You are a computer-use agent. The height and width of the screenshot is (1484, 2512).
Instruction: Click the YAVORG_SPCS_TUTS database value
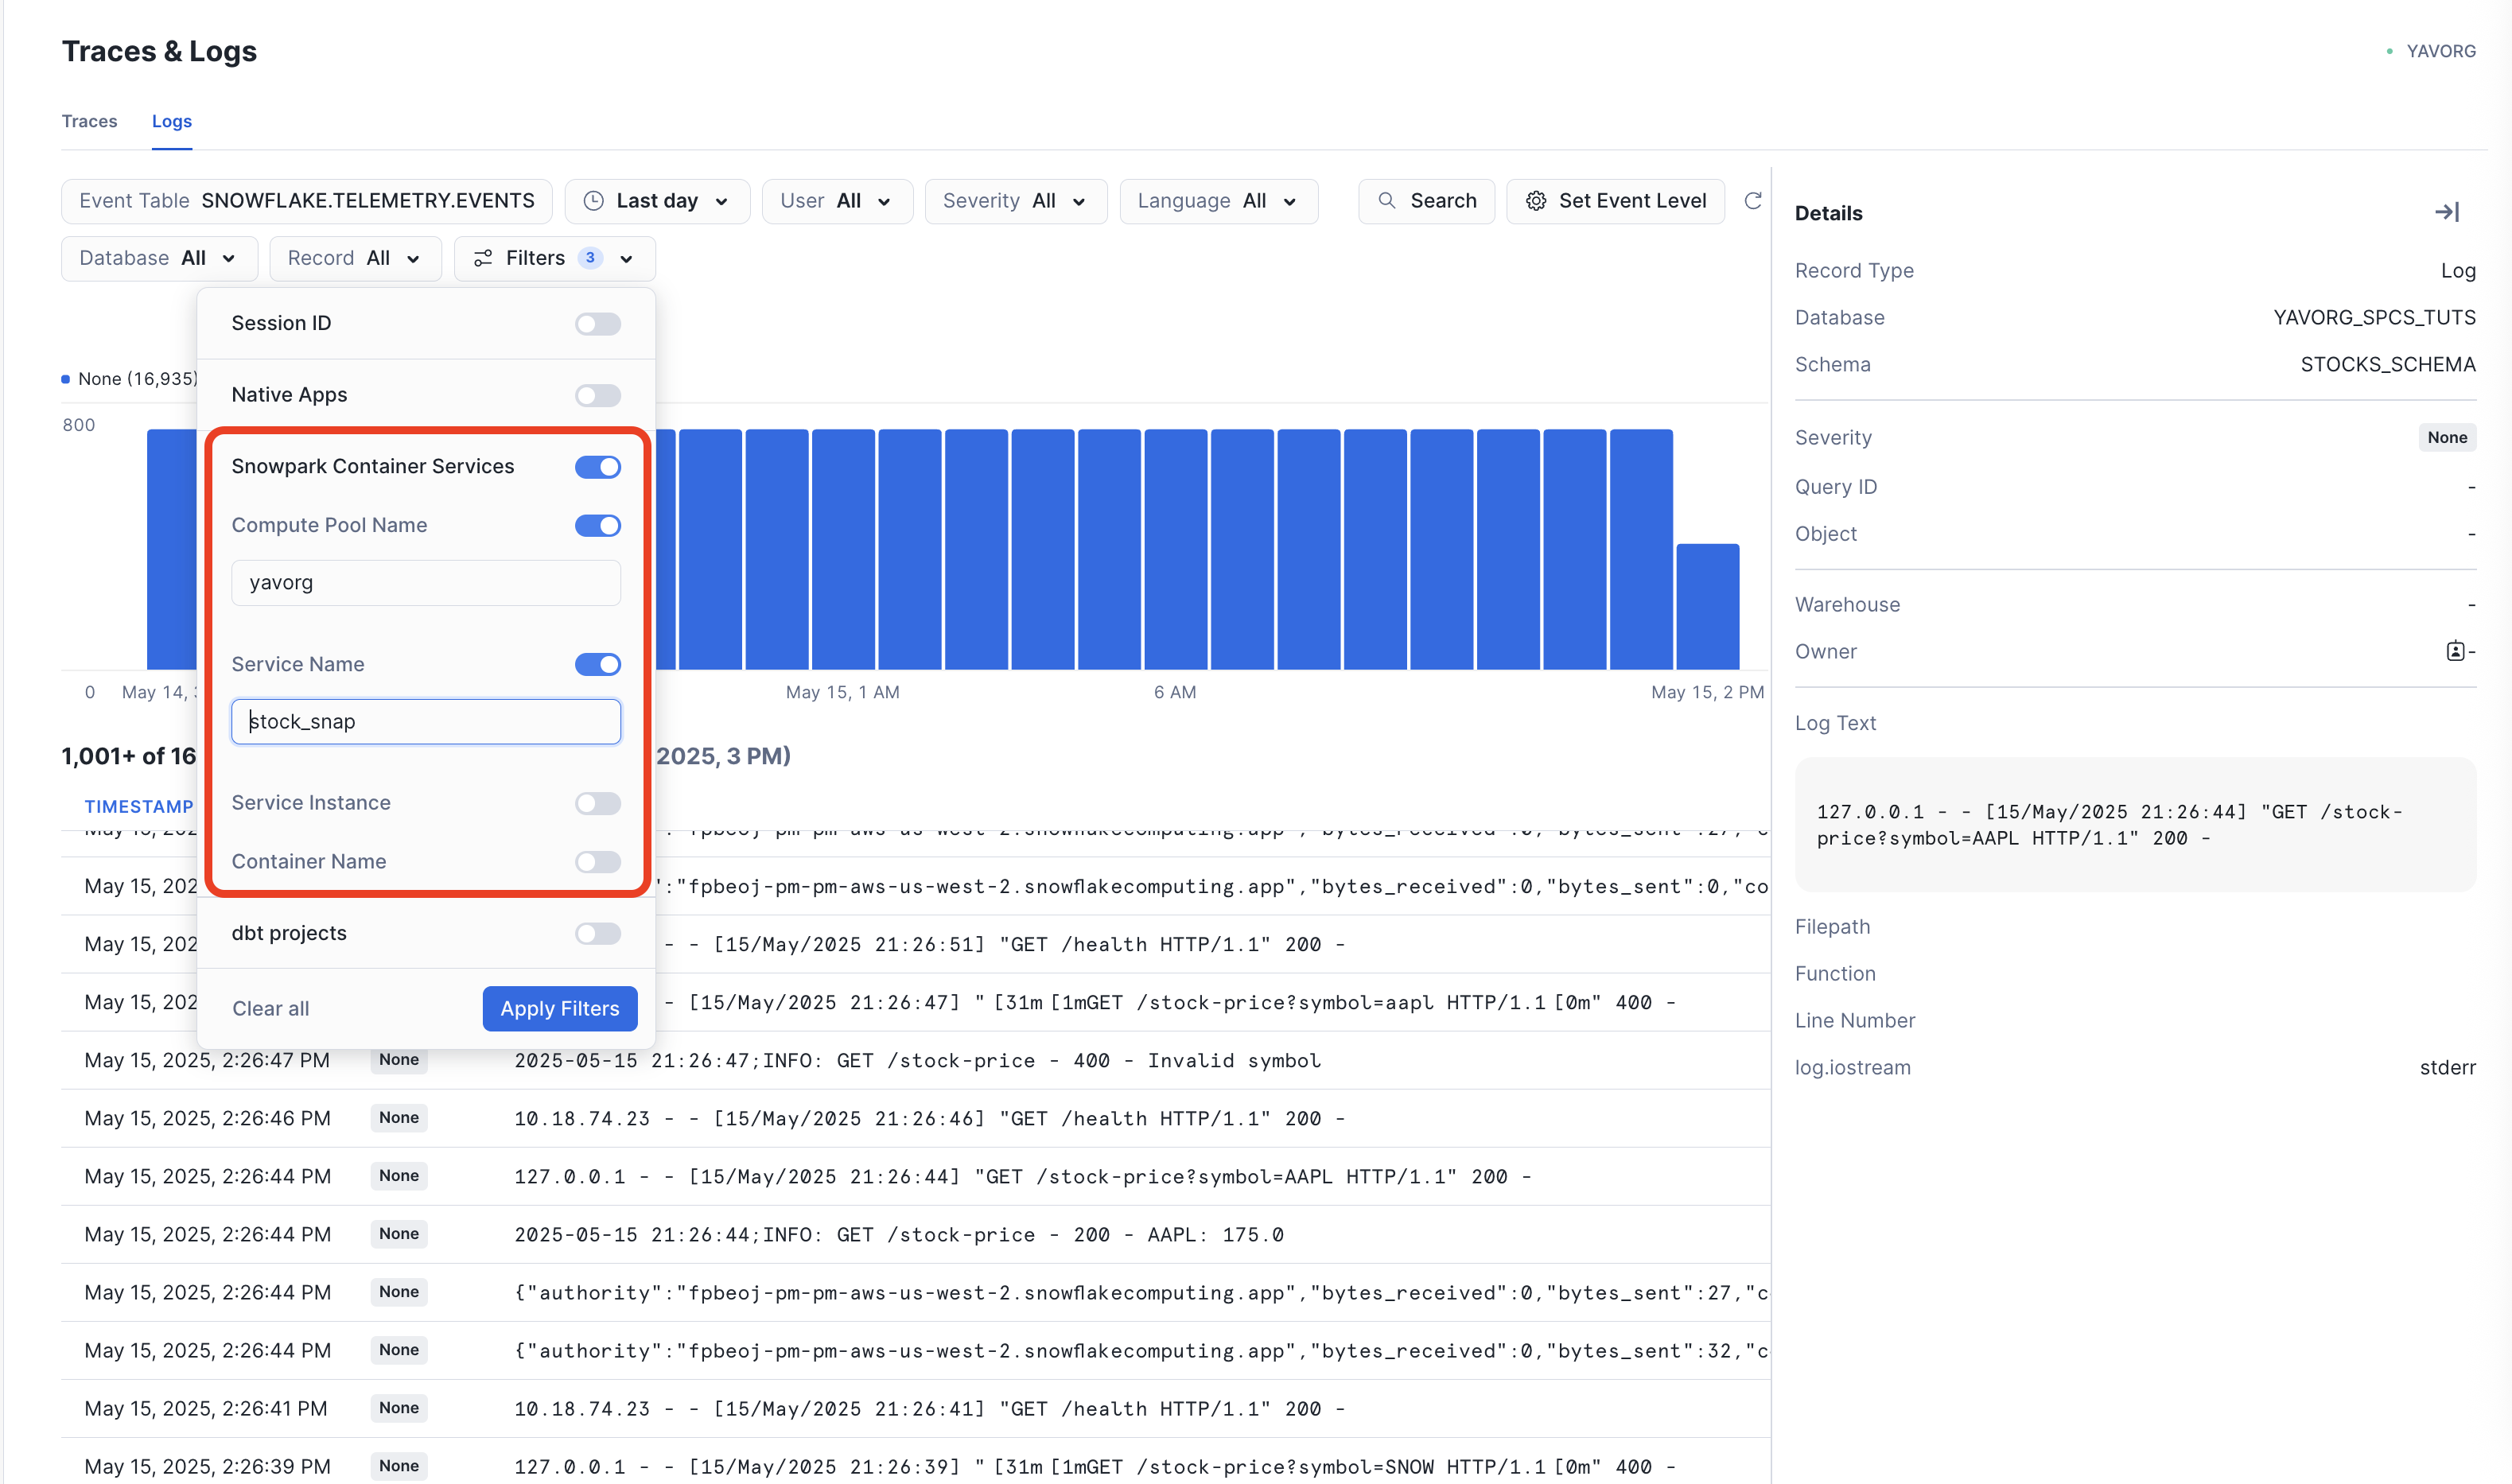pyautogui.click(x=2374, y=318)
